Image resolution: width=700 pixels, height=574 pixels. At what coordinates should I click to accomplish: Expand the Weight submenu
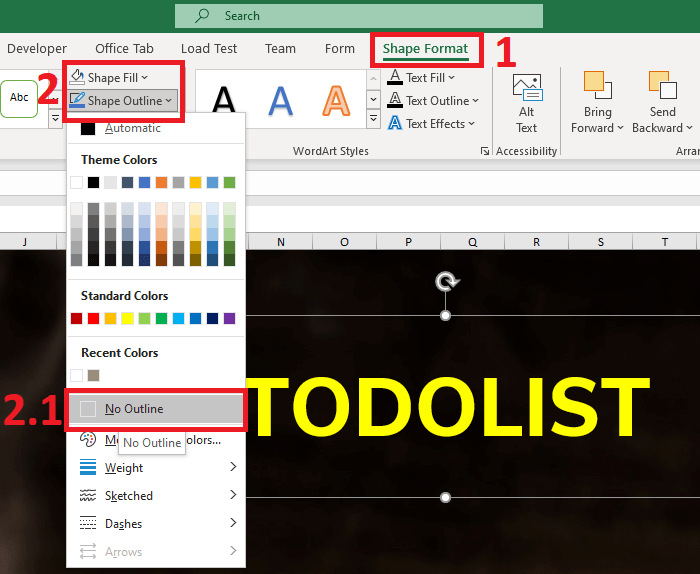[155, 468]
